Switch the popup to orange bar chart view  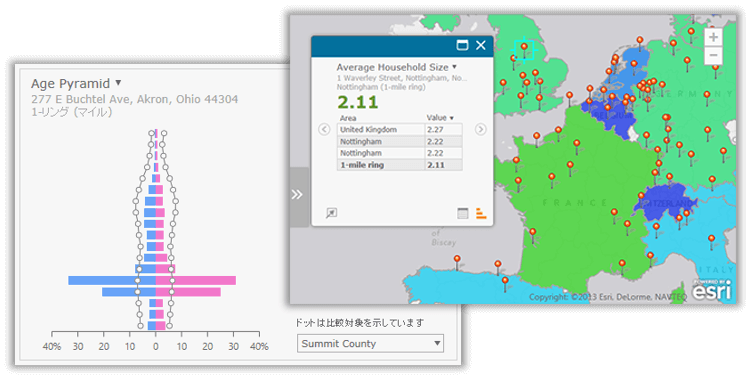(x=481, y=213)
